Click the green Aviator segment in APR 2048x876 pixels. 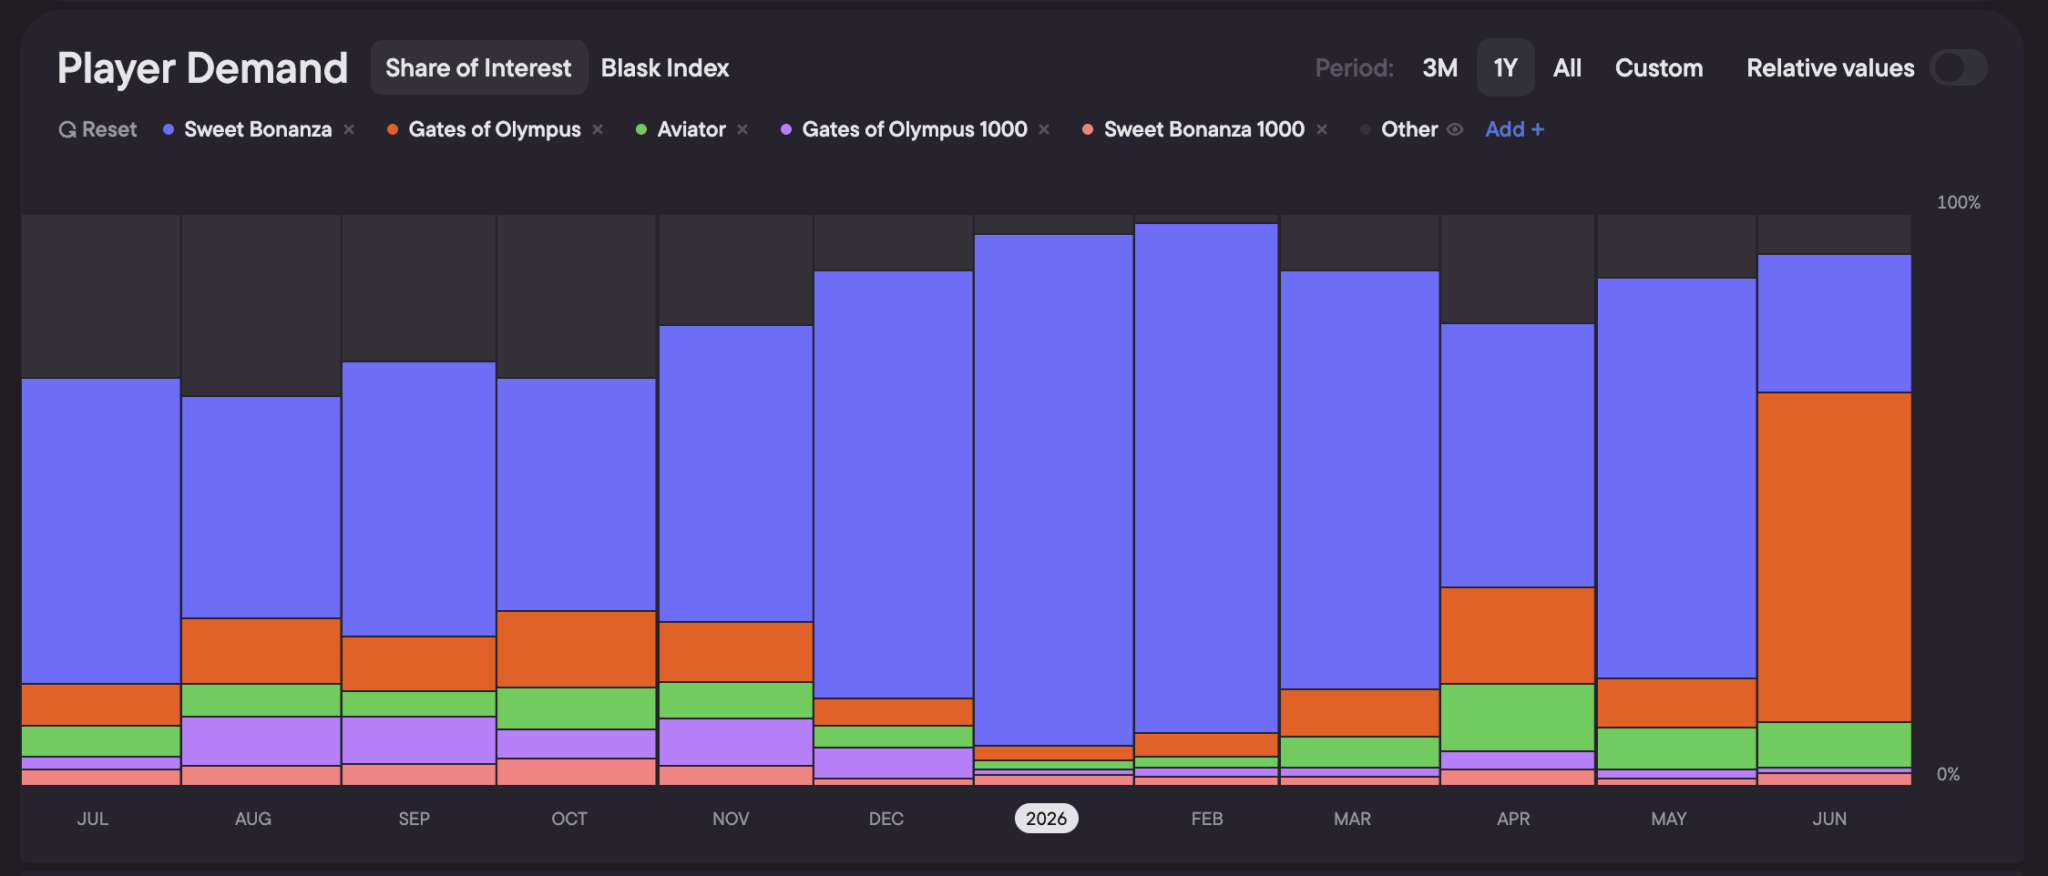tap(1517, 718)
